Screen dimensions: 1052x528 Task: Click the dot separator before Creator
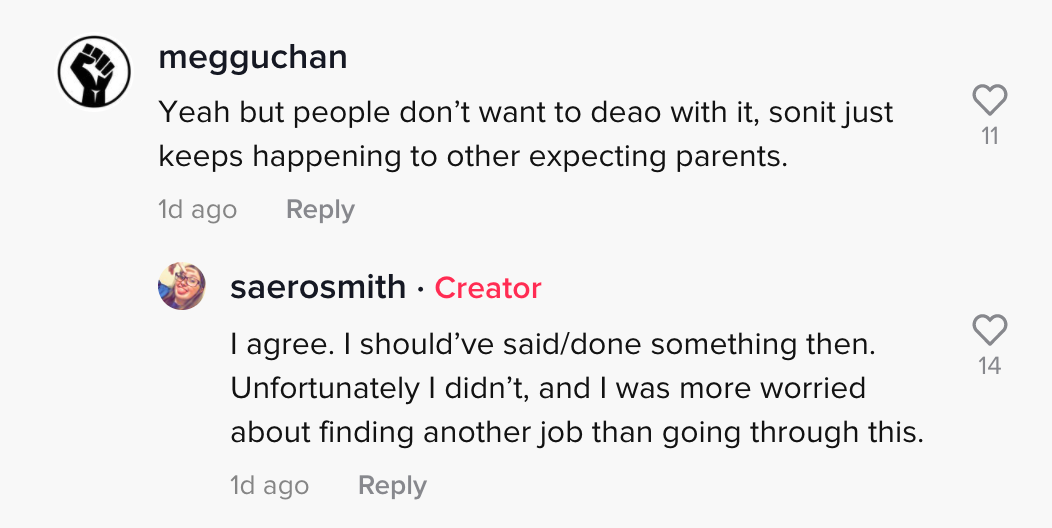tap(421, 288)
